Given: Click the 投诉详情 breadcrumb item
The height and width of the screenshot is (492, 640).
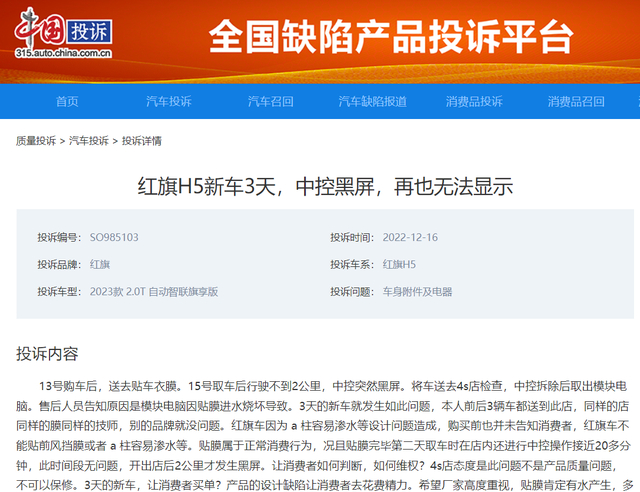Looking at the screenshot, I should (142, 141).
